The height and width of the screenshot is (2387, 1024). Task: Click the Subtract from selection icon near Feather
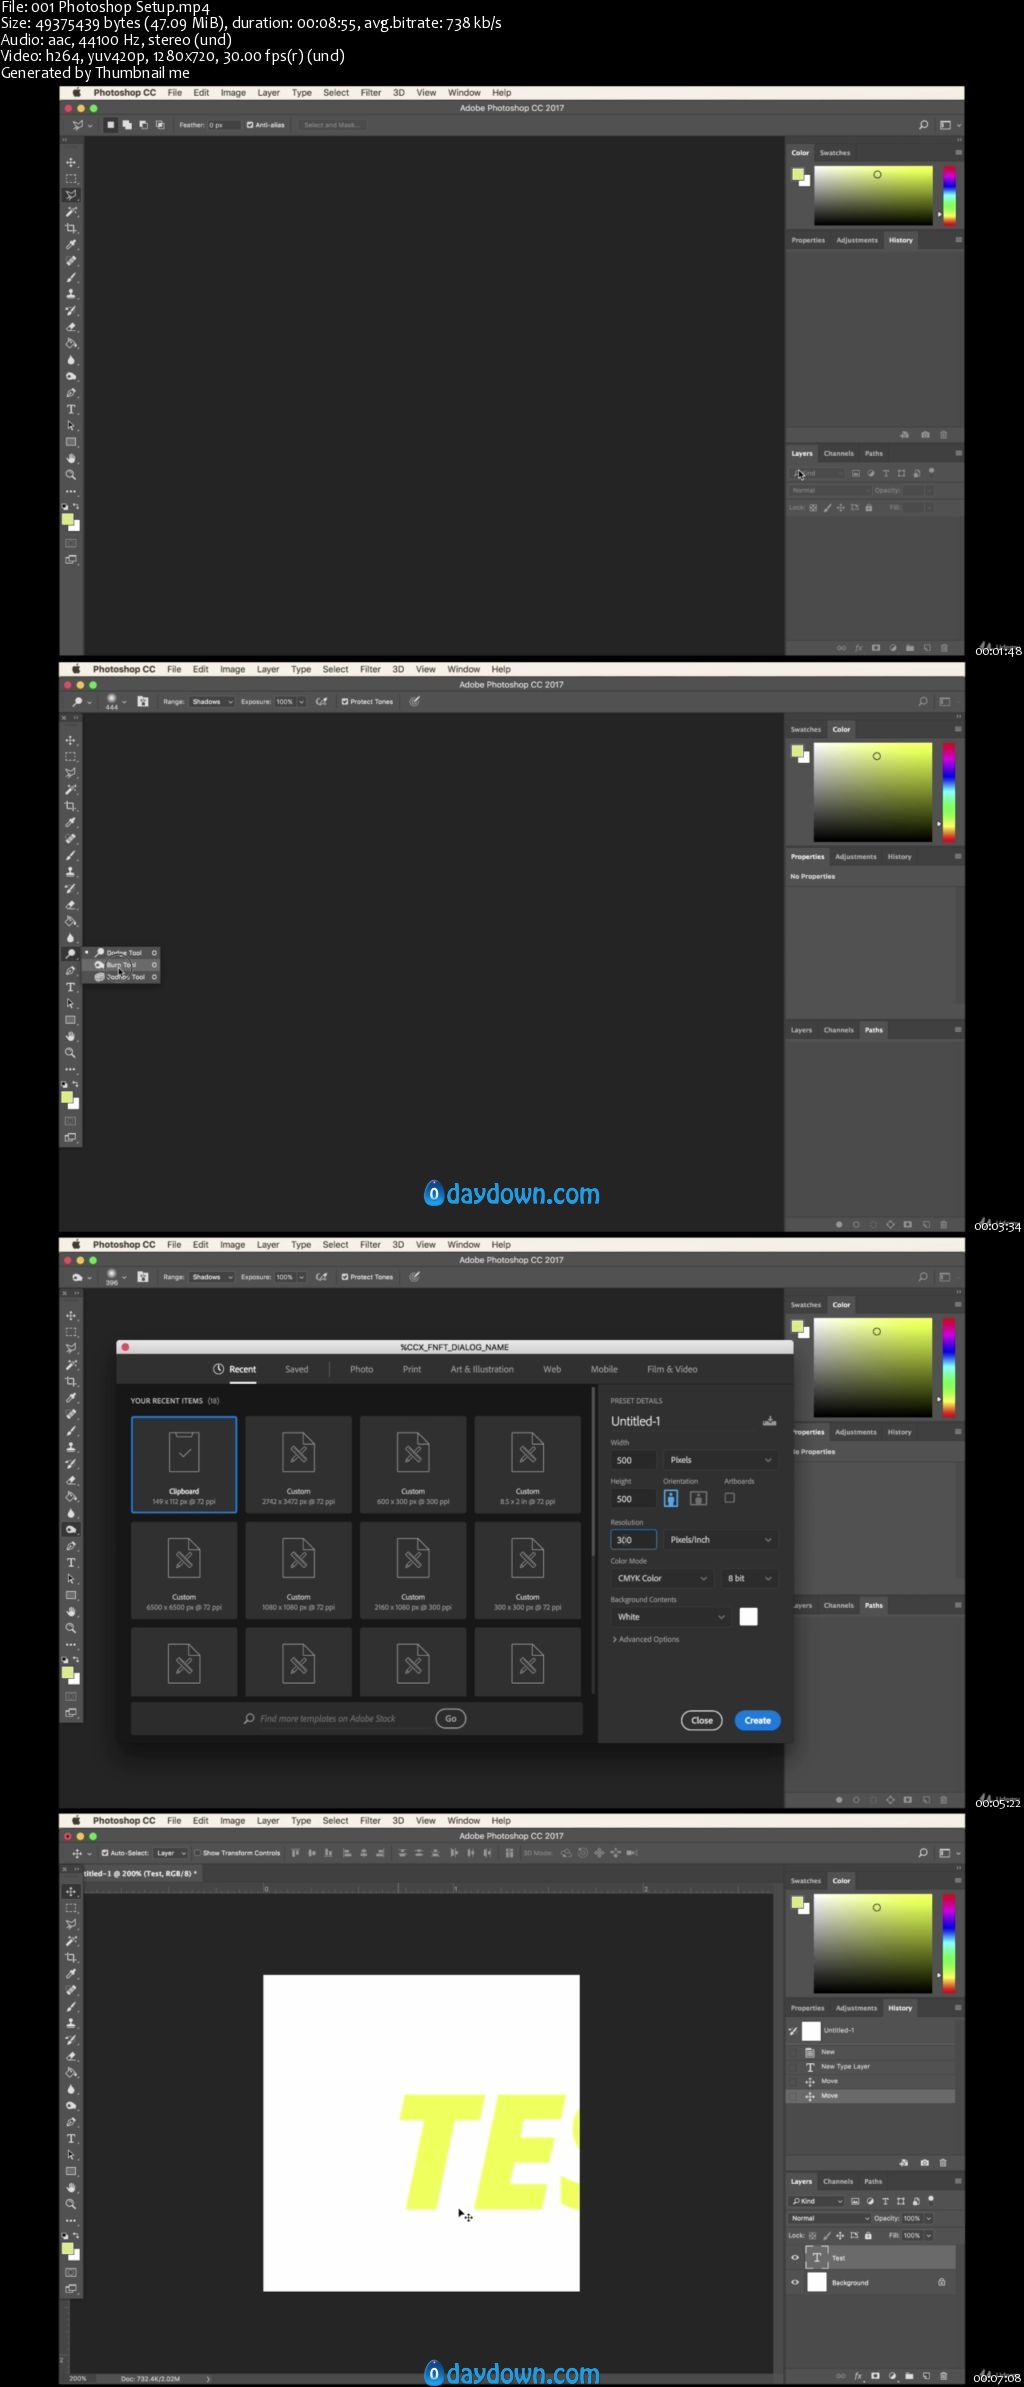click(x=143, y=125)
